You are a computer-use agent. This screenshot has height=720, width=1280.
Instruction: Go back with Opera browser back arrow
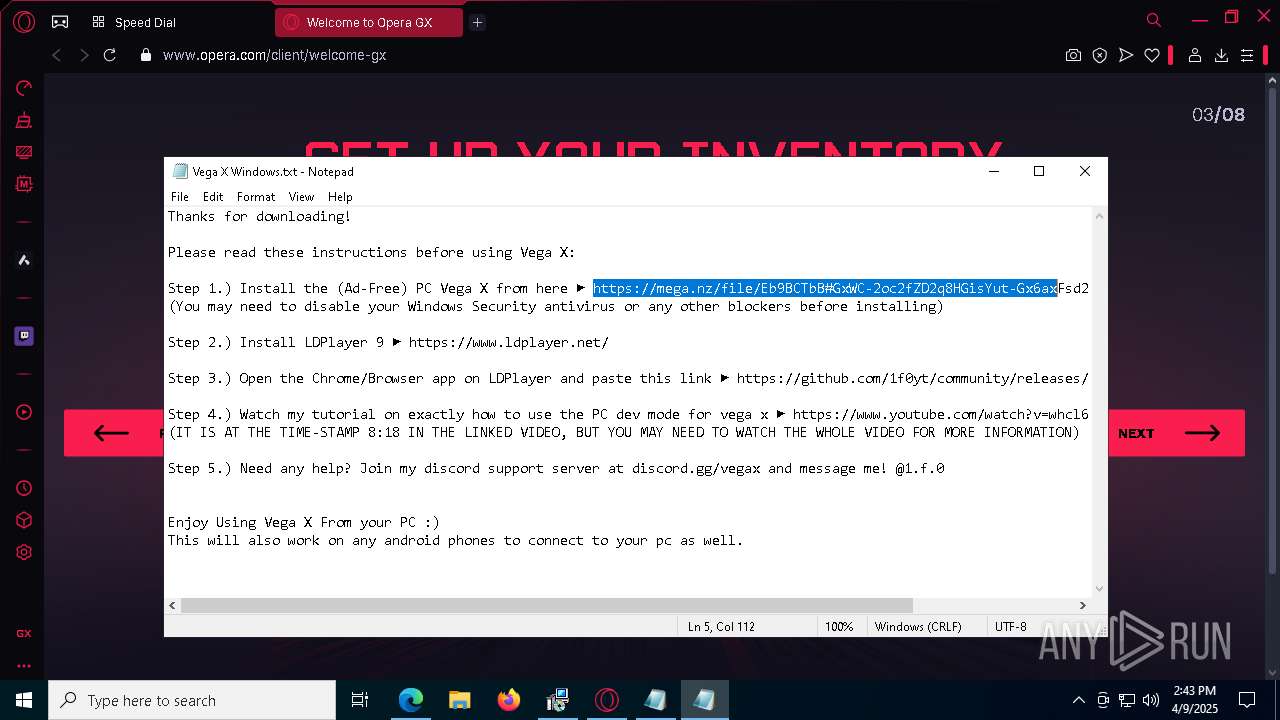(57, 55)
